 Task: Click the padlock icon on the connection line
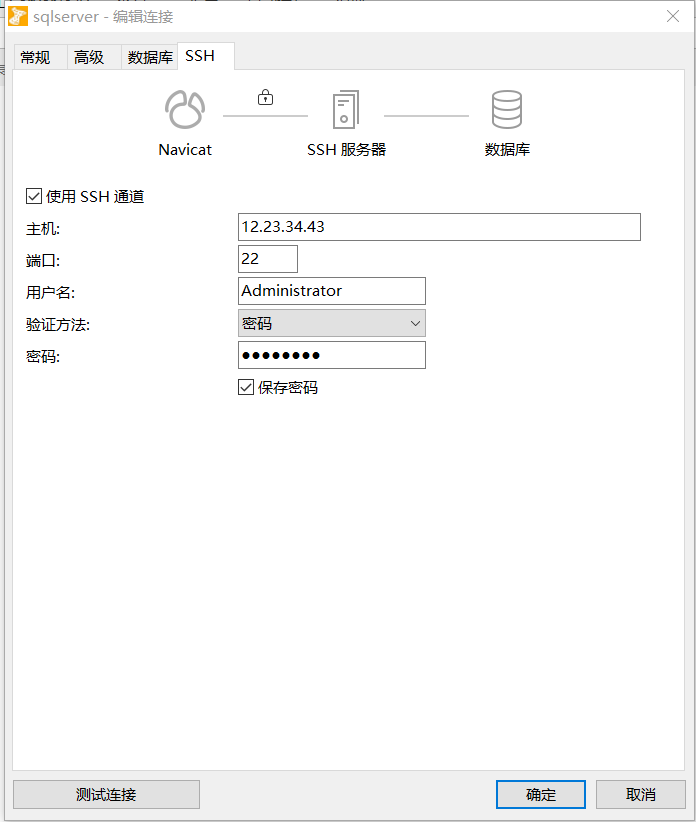pyautogui.click(x=265, y=97)
